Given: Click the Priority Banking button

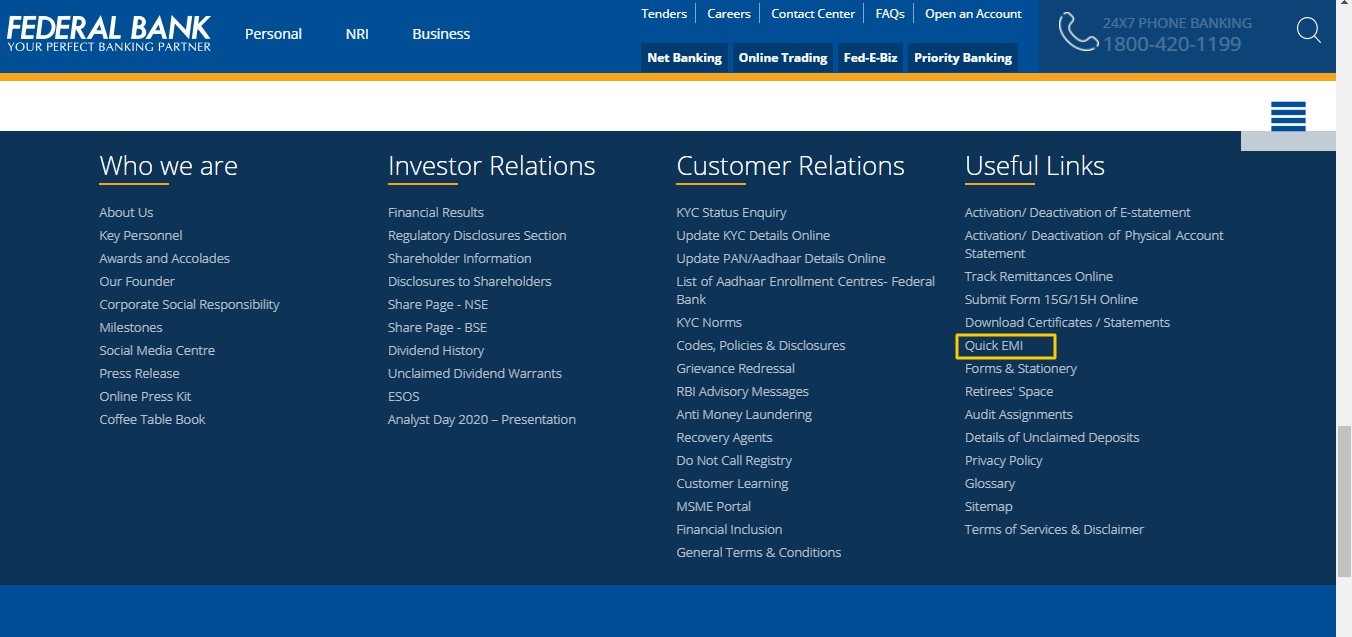Looking at the screenshot, I should [963, 58].
